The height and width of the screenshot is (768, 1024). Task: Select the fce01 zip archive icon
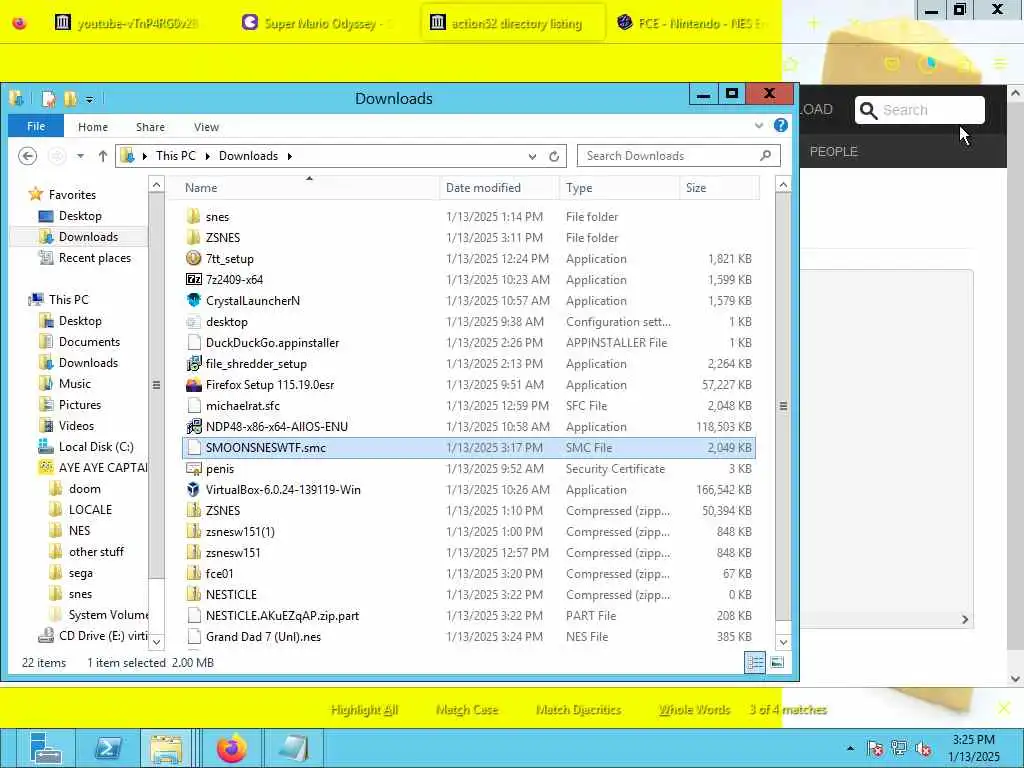[x=193, y=573]
